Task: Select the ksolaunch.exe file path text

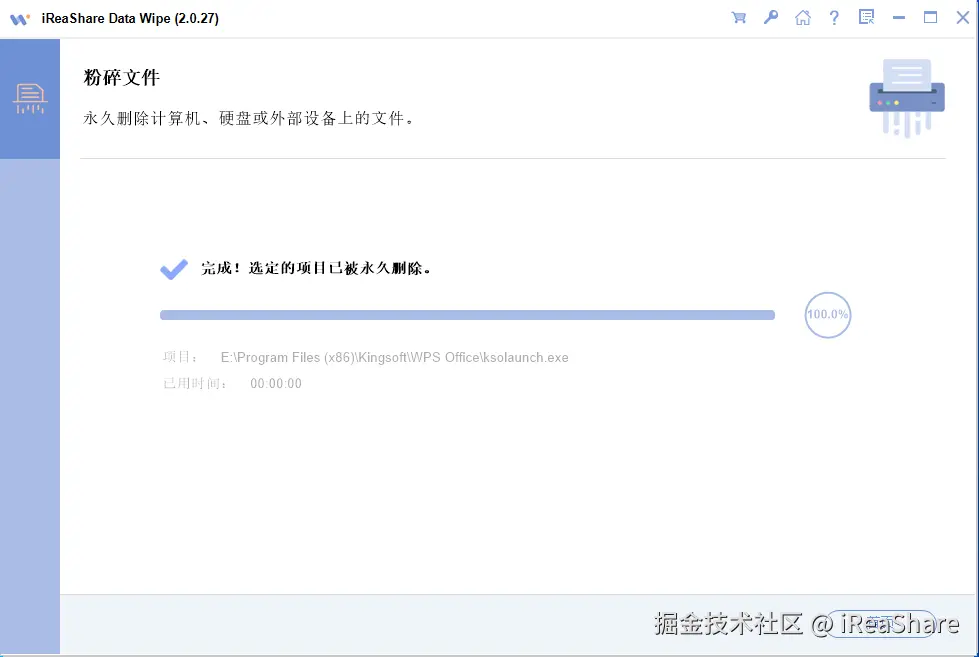Action: point(394,357)
